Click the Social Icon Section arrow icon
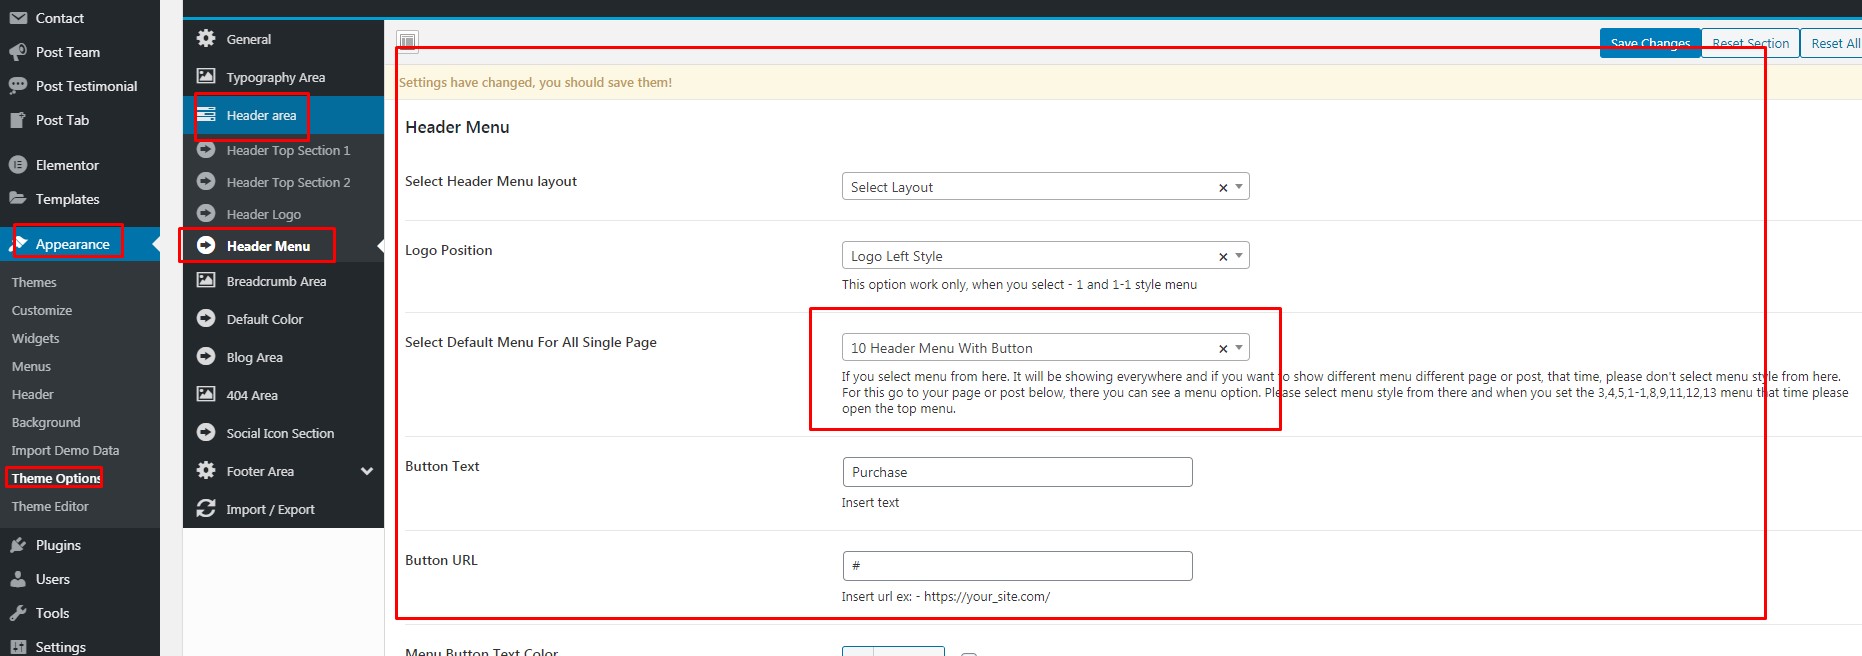Screen dimensions: 1862x656 coord(206,432)
